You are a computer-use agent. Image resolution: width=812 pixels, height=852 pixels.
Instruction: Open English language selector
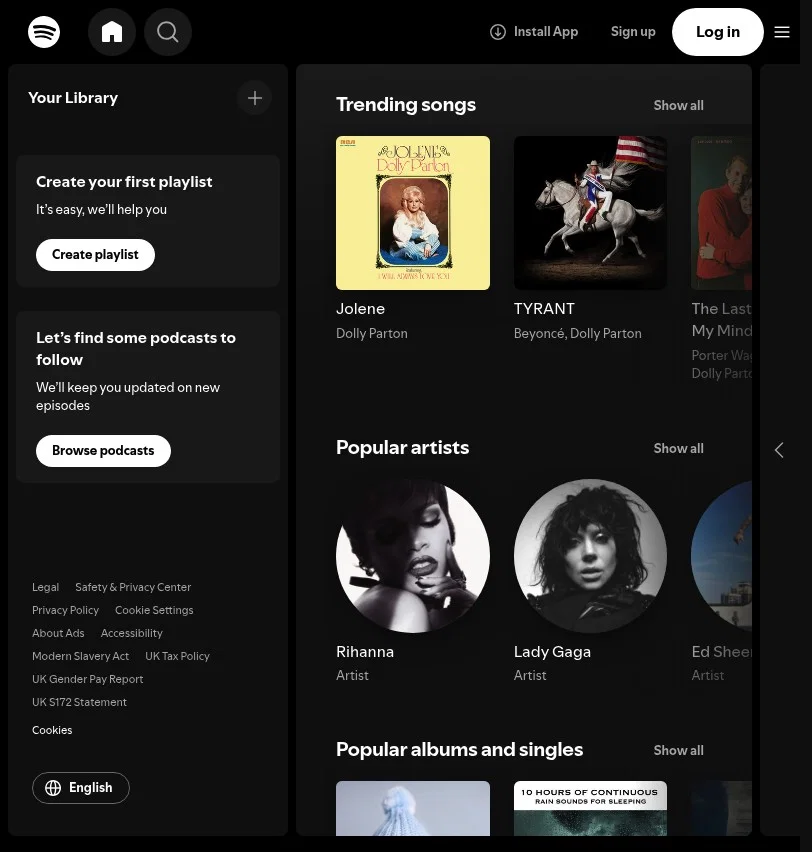click(81, 788)
